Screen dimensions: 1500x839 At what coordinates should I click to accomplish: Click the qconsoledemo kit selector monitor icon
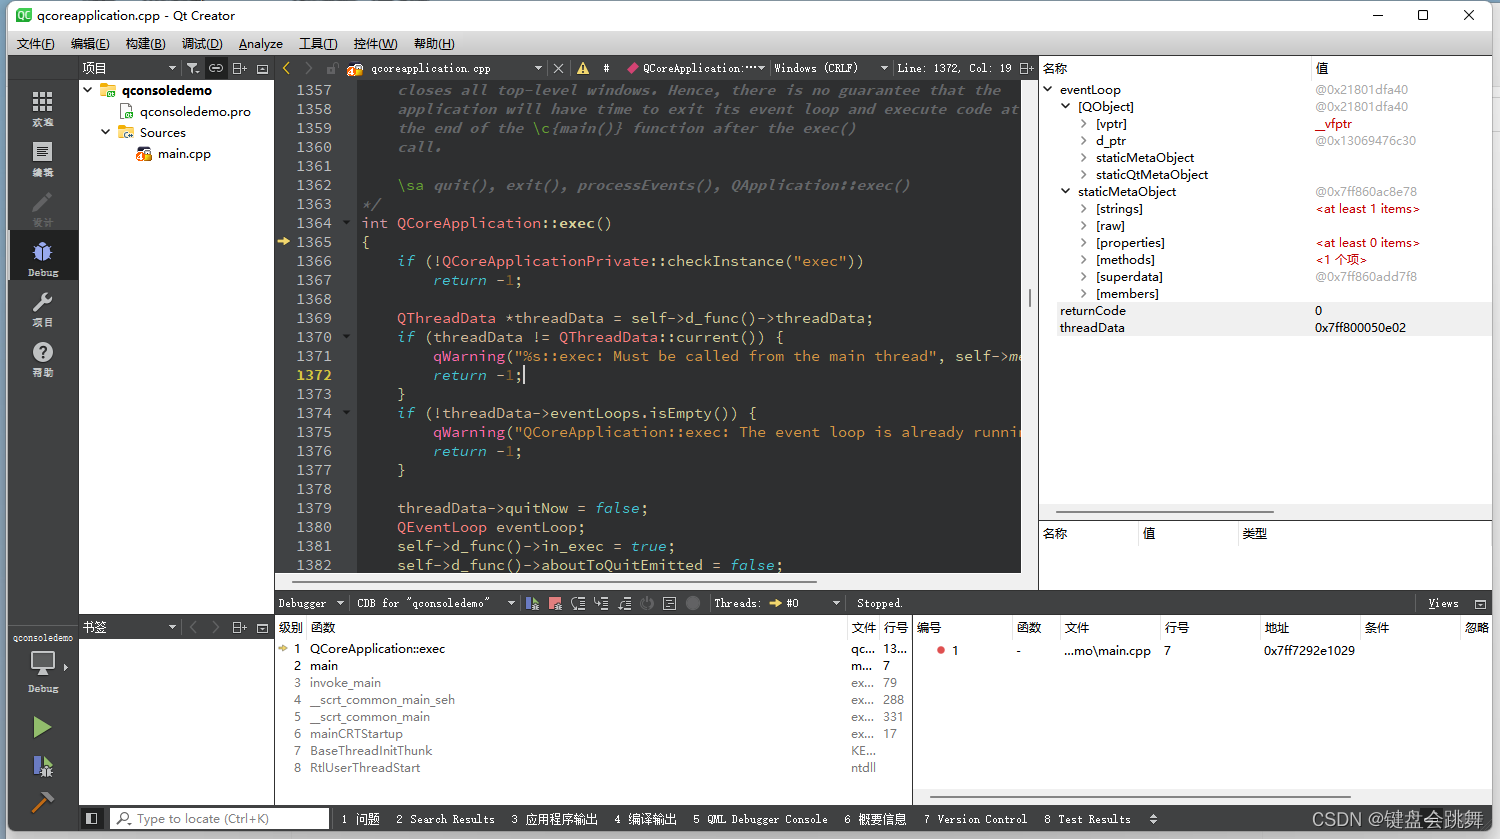(43, 662)
